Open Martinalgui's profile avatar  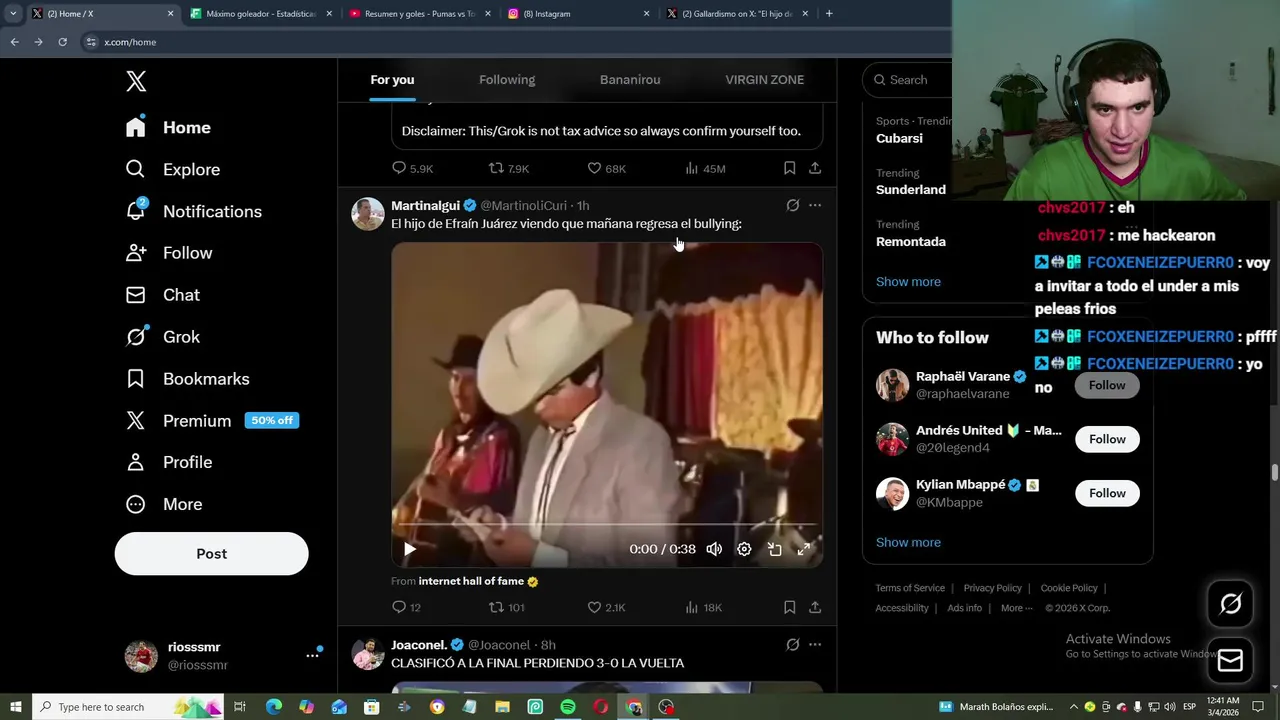coord(368,214)
